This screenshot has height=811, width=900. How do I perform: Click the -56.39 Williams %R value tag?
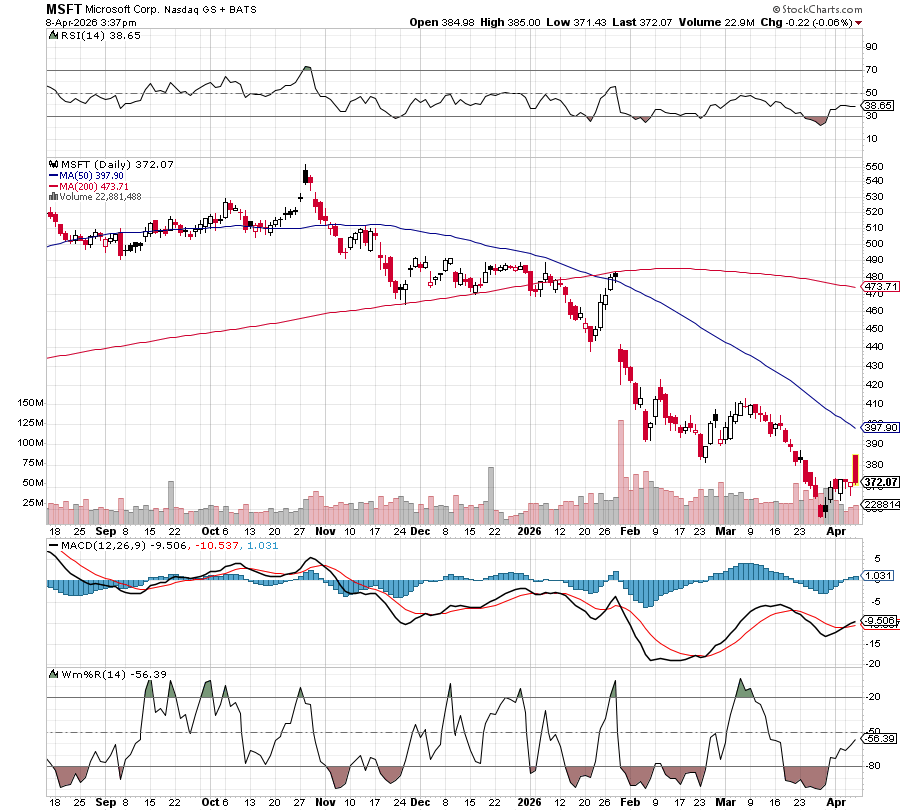coord(879,738)
